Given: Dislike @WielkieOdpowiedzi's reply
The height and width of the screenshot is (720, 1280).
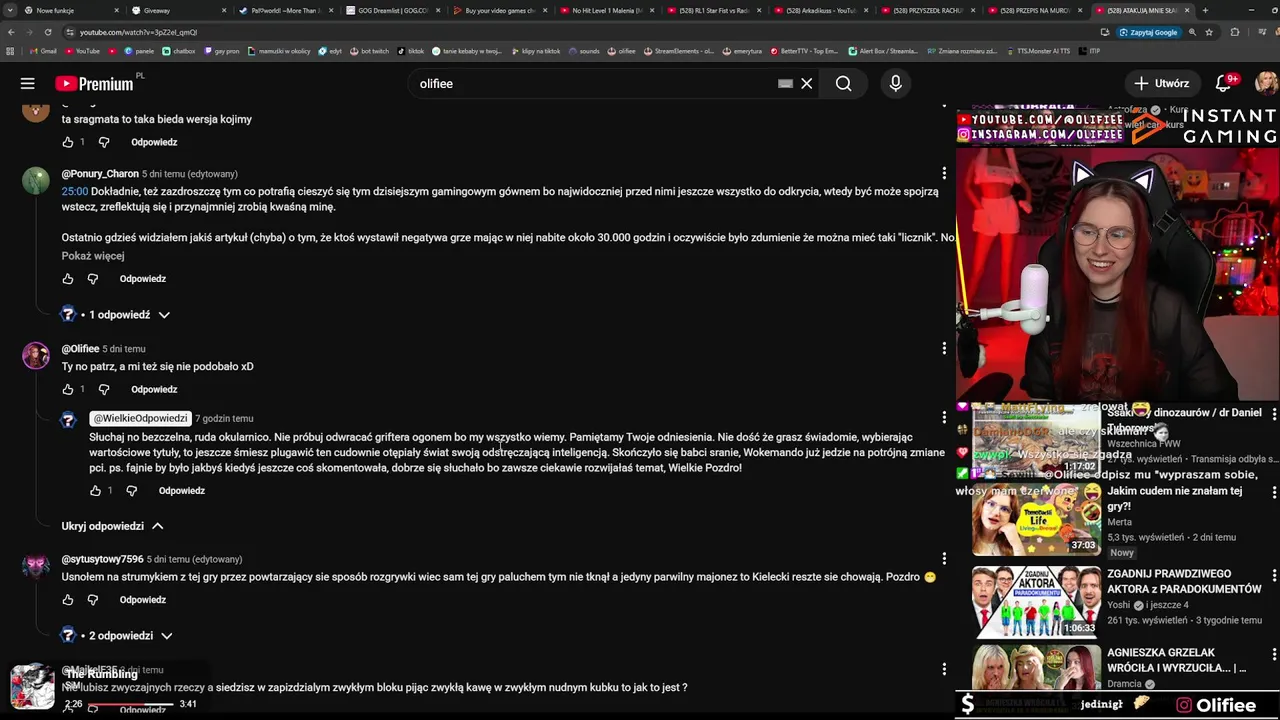Looking at the screenshot, I should 132,491.
